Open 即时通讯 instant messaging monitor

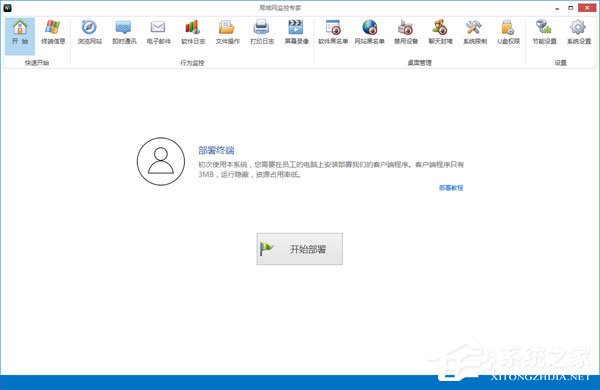124,33
